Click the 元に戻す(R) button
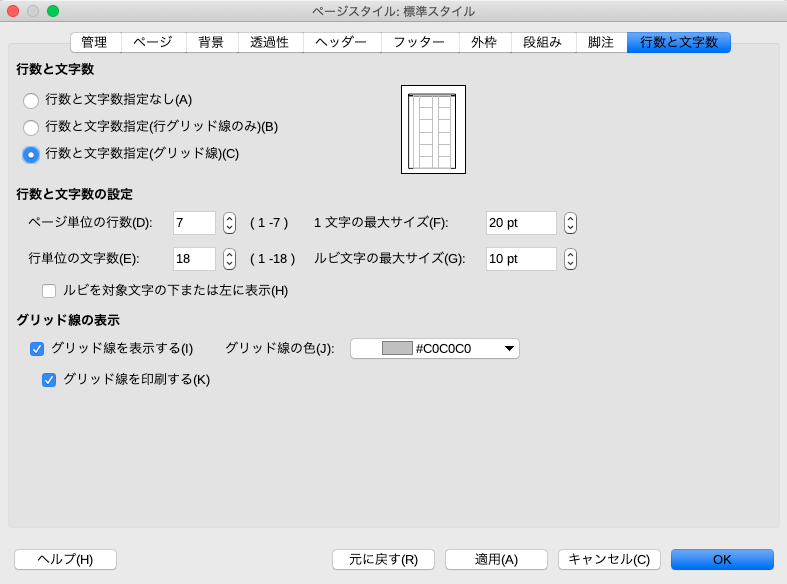787x584 pixels. (x=383, y=559)
